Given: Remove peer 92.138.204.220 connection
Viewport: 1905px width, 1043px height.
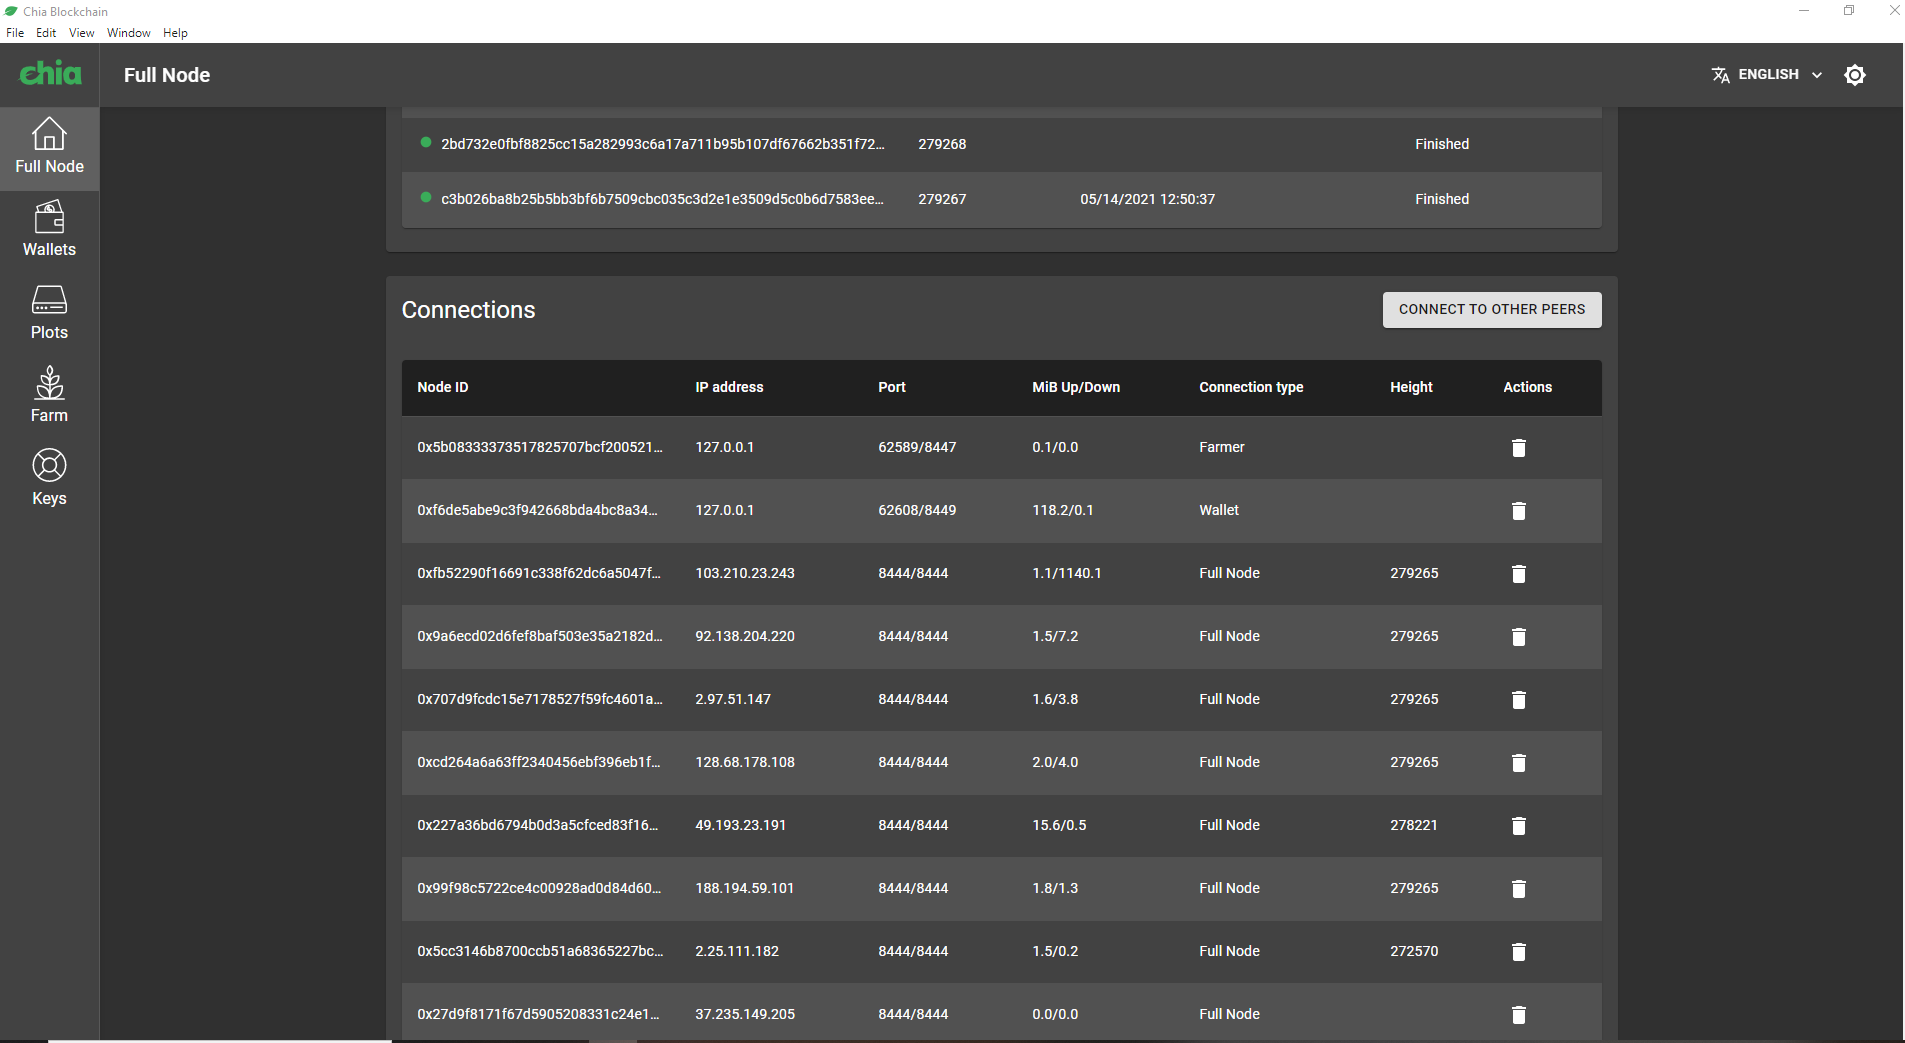Looking at the screenshot, I should 1518,637.
